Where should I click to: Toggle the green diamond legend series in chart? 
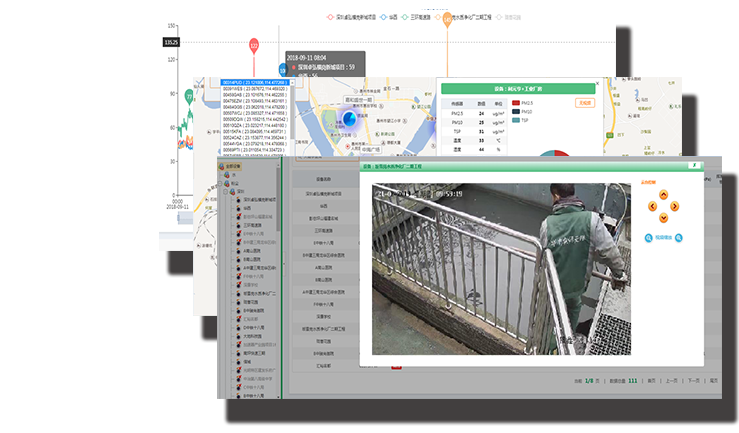[x=405, y=17]
